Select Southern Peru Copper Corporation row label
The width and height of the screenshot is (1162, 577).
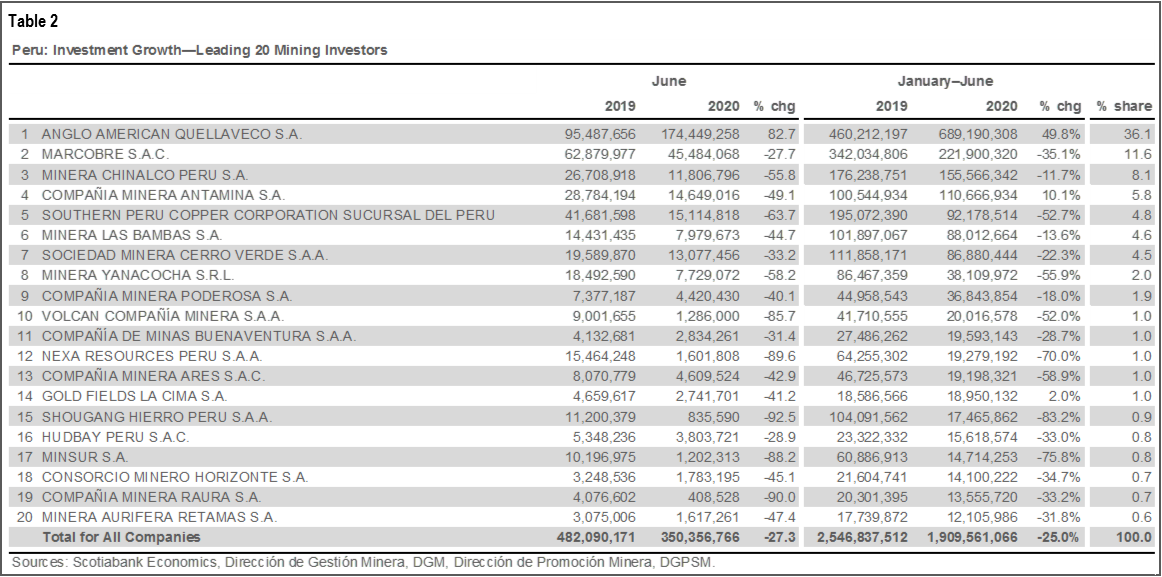267,215
